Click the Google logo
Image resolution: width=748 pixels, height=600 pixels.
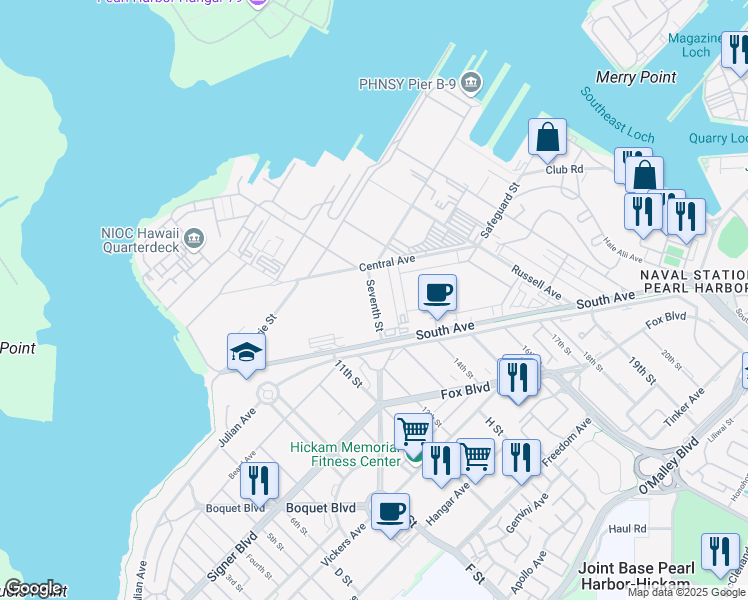[32, 588]
